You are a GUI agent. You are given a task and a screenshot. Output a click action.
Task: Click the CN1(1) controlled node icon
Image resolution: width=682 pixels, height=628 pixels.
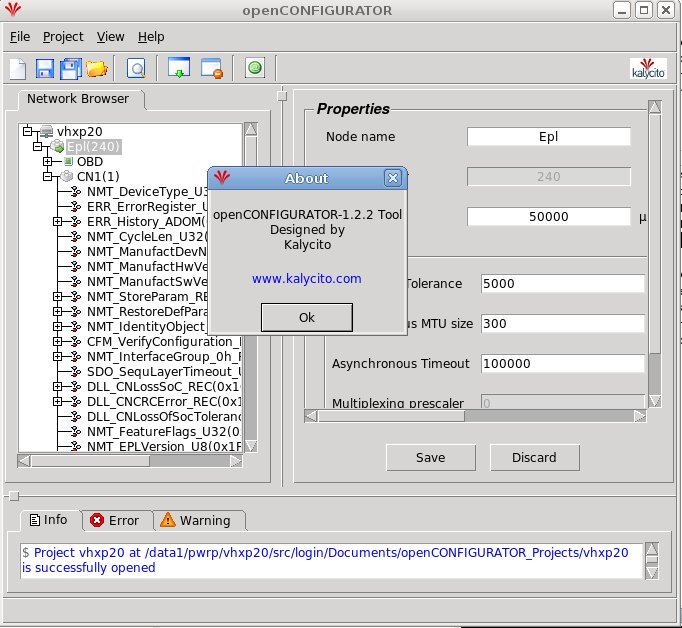67,176
